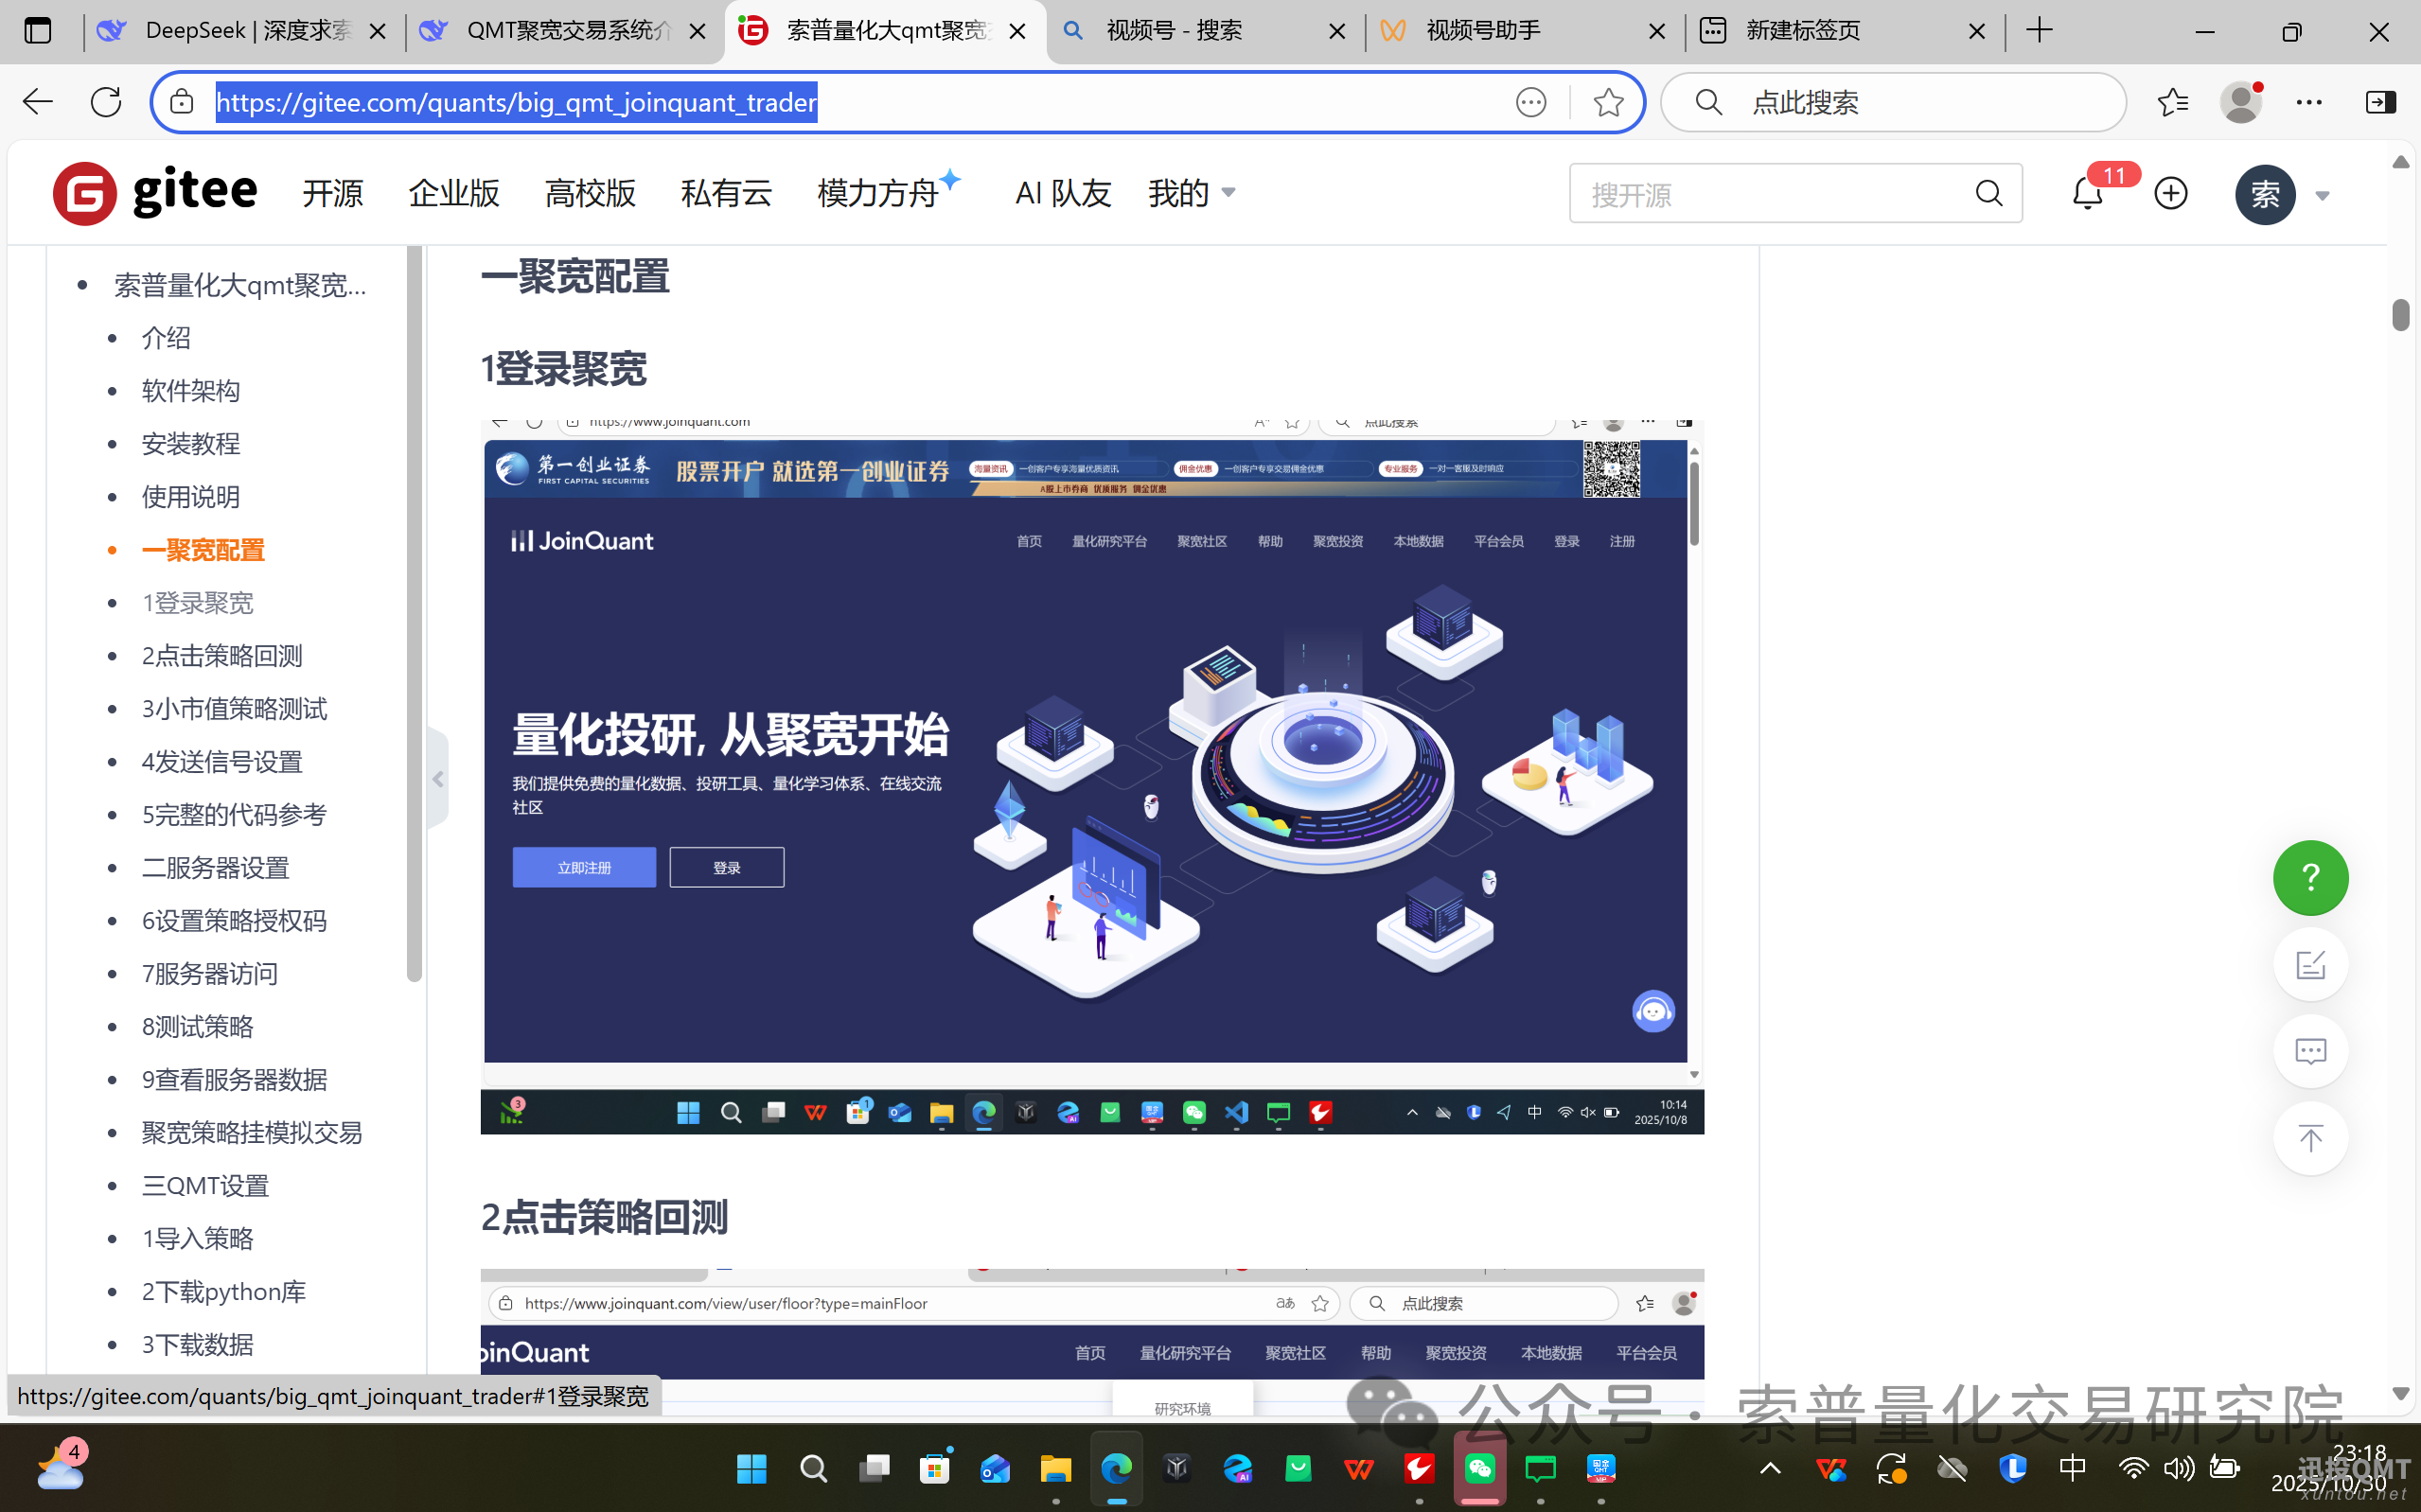This screenshot has height=1512, width=2421.
Task: Click the plus icon to create a repository
Action: coord(2170,193)
